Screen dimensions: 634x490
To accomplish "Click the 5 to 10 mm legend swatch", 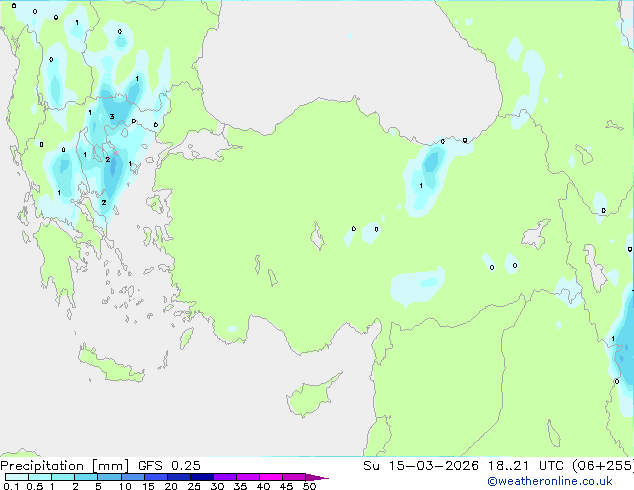I will [109, 477].
